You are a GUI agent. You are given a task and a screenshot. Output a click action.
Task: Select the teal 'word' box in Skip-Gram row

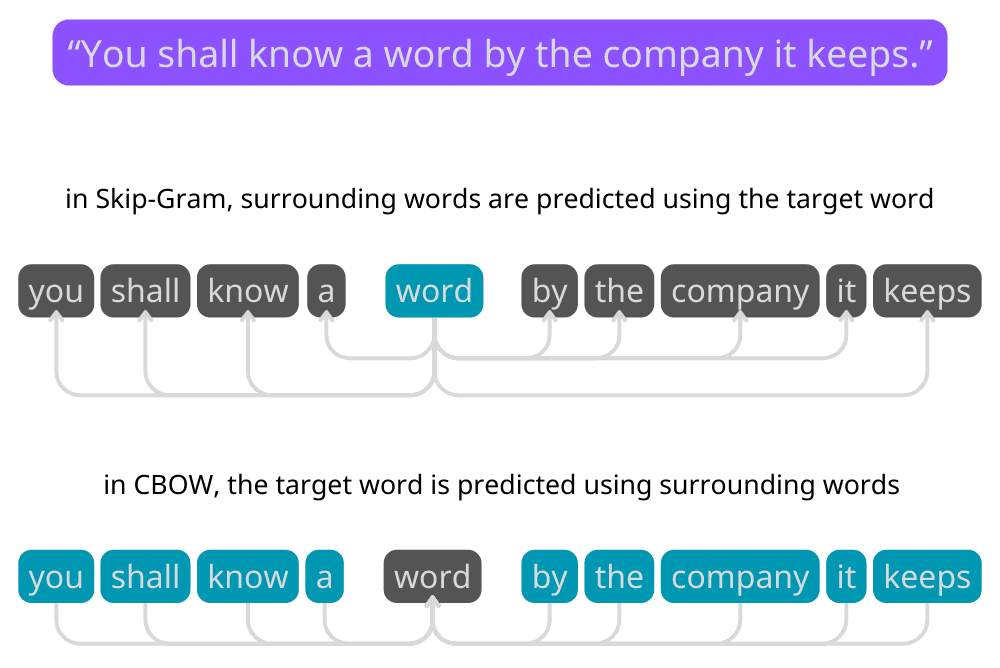434,291
